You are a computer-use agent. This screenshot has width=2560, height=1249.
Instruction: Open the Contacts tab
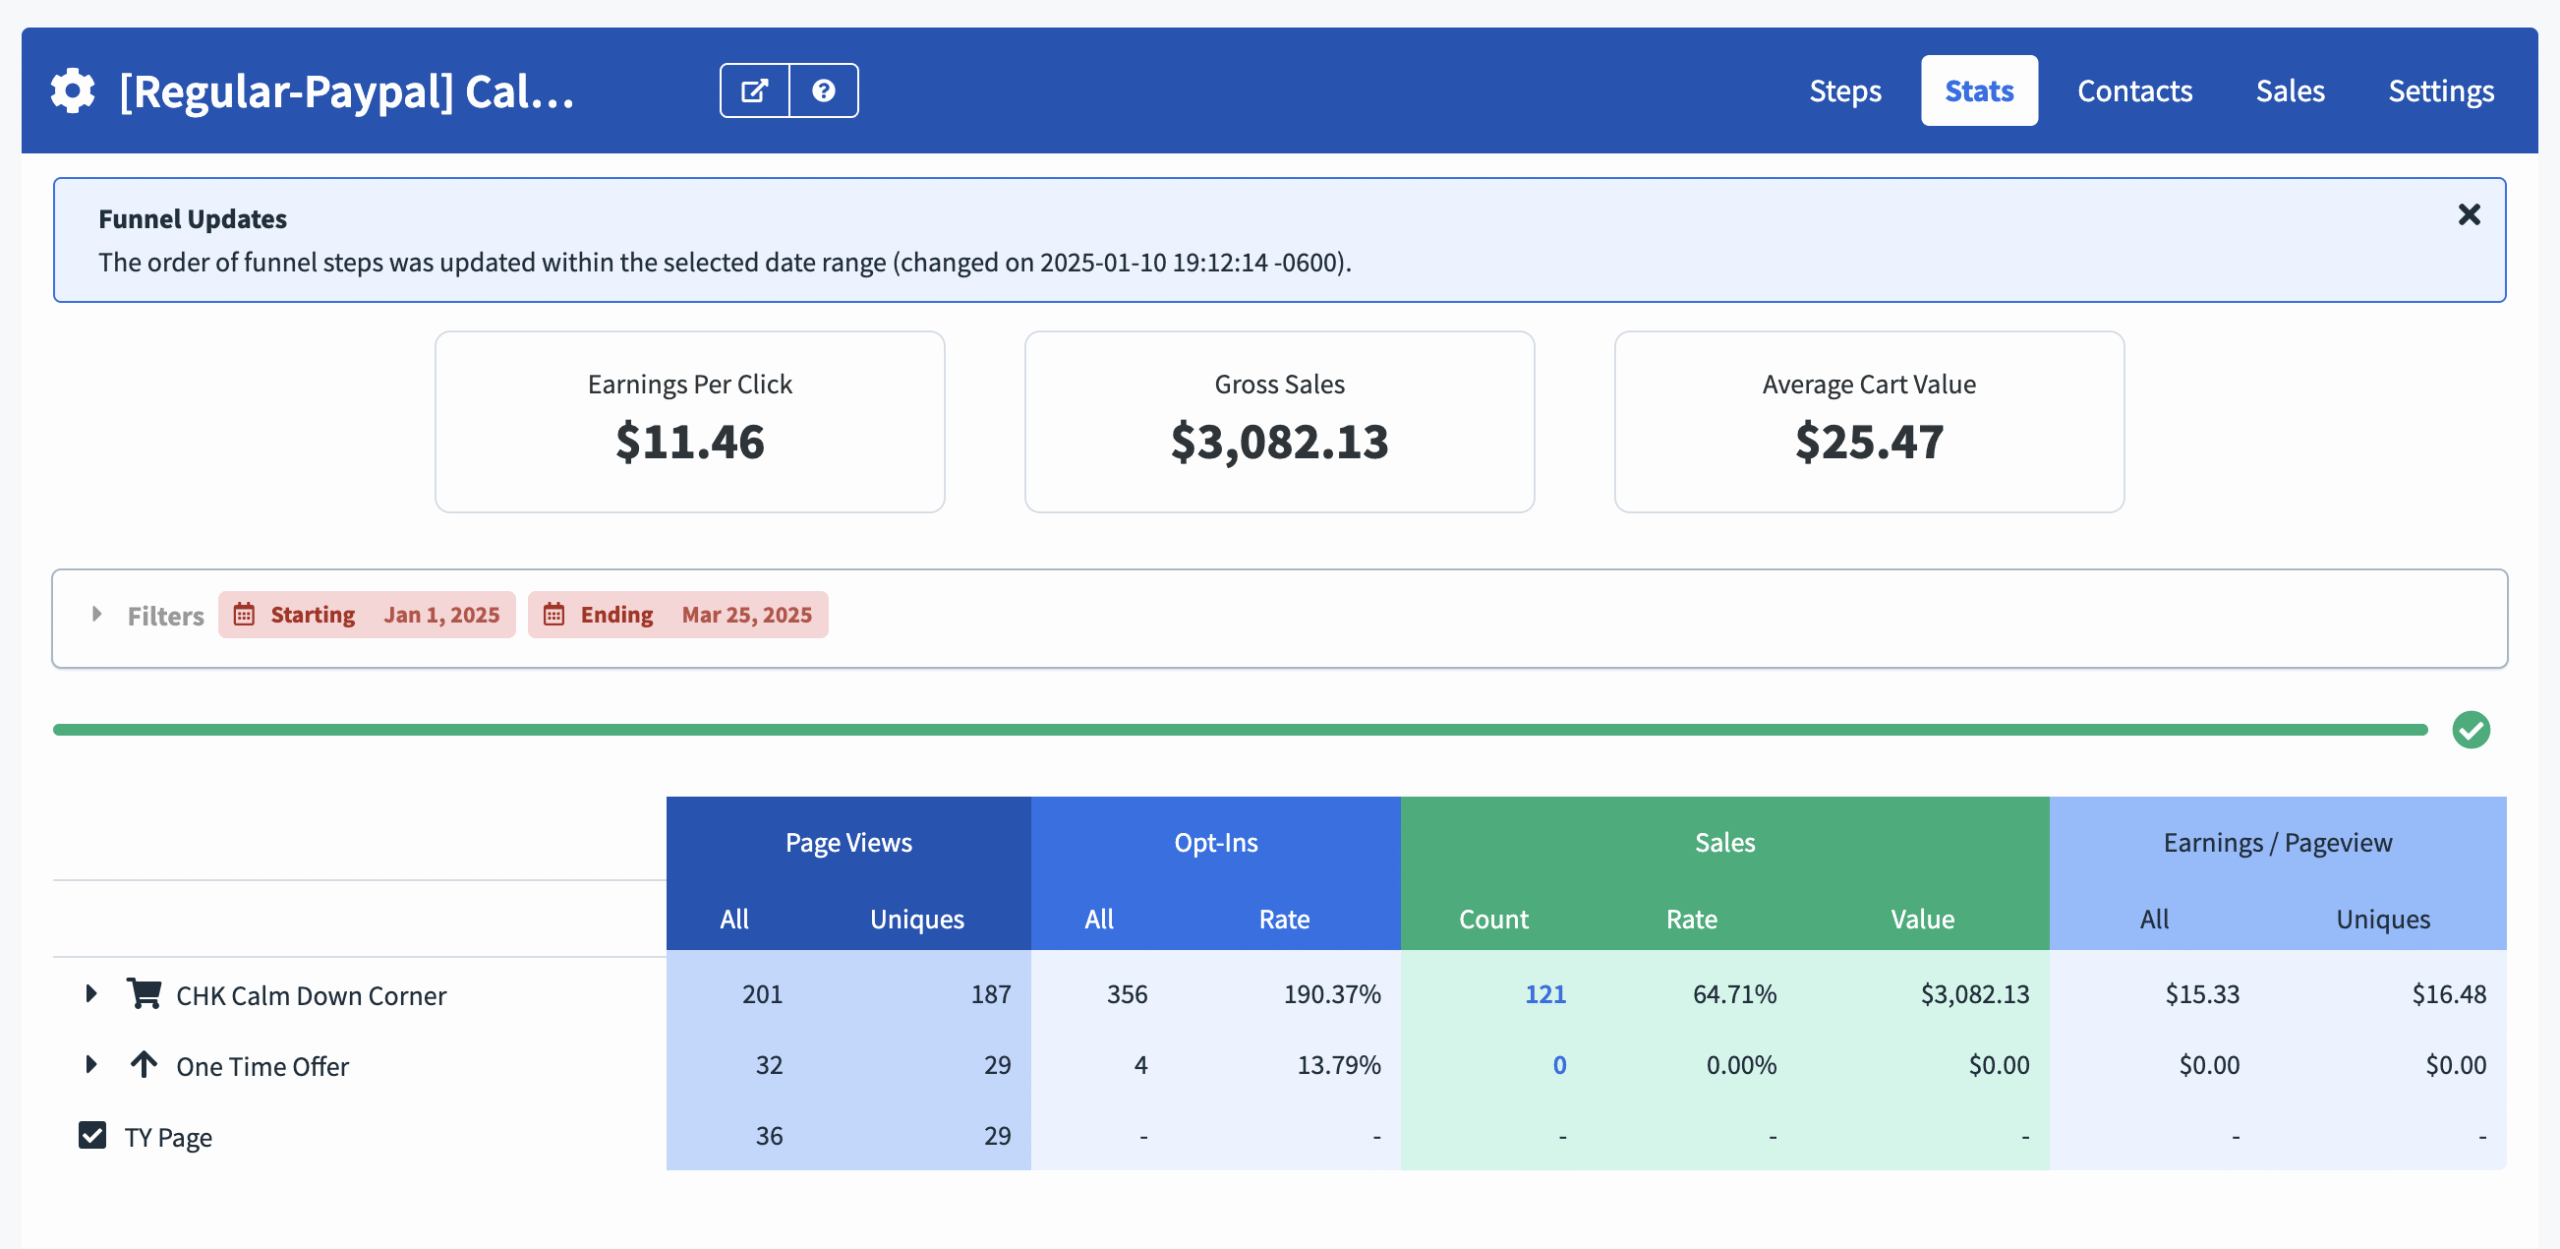[2134, 91]
